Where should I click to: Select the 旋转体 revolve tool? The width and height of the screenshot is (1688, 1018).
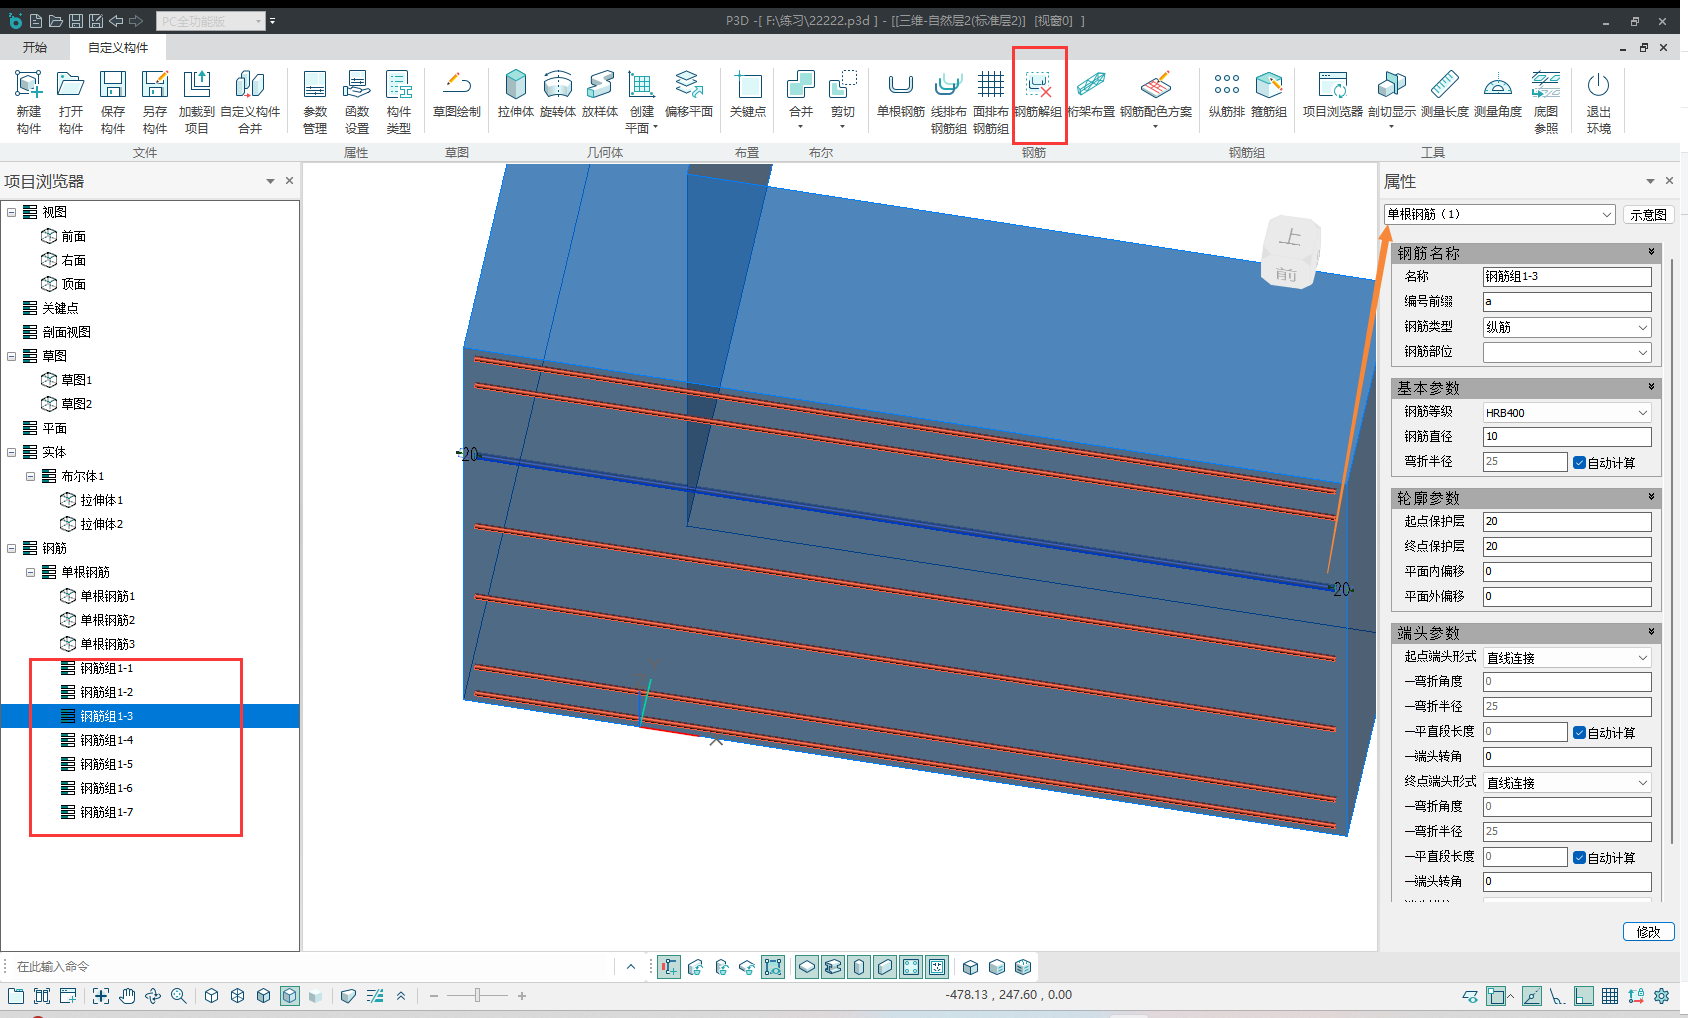(x=557, y=86)
